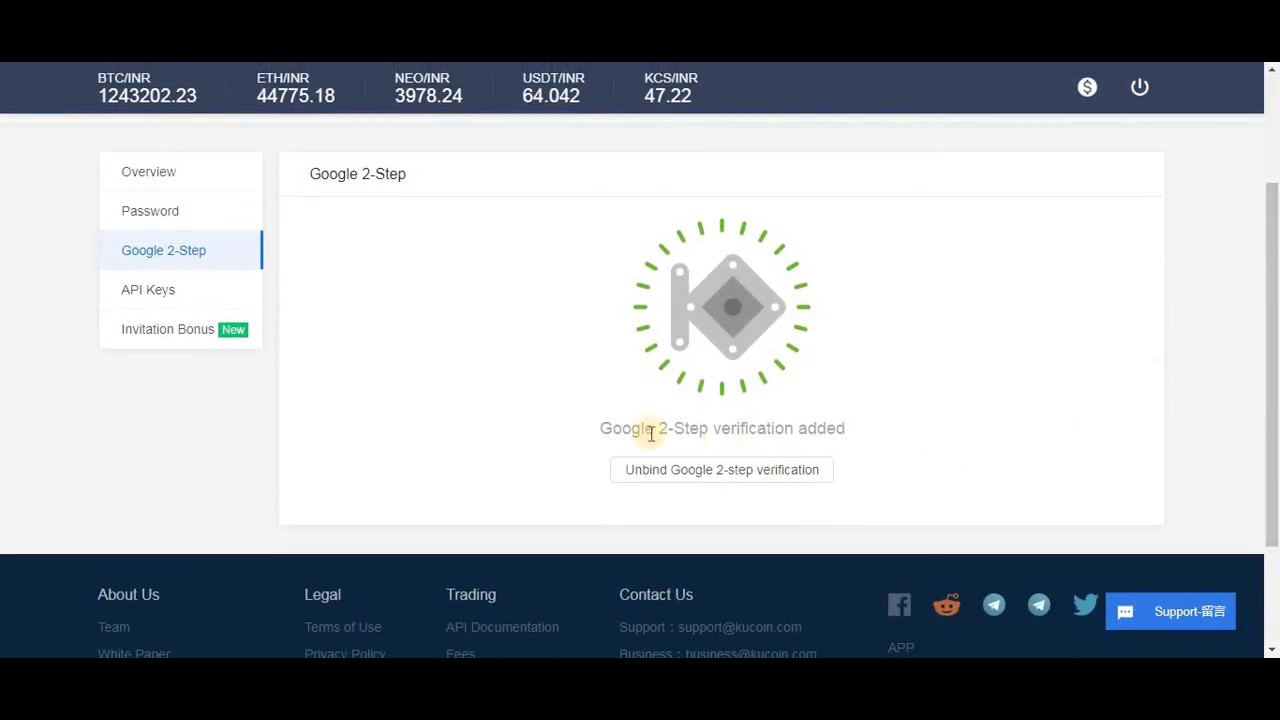
Task: Click the Legal footer heading
Action: 323,595
